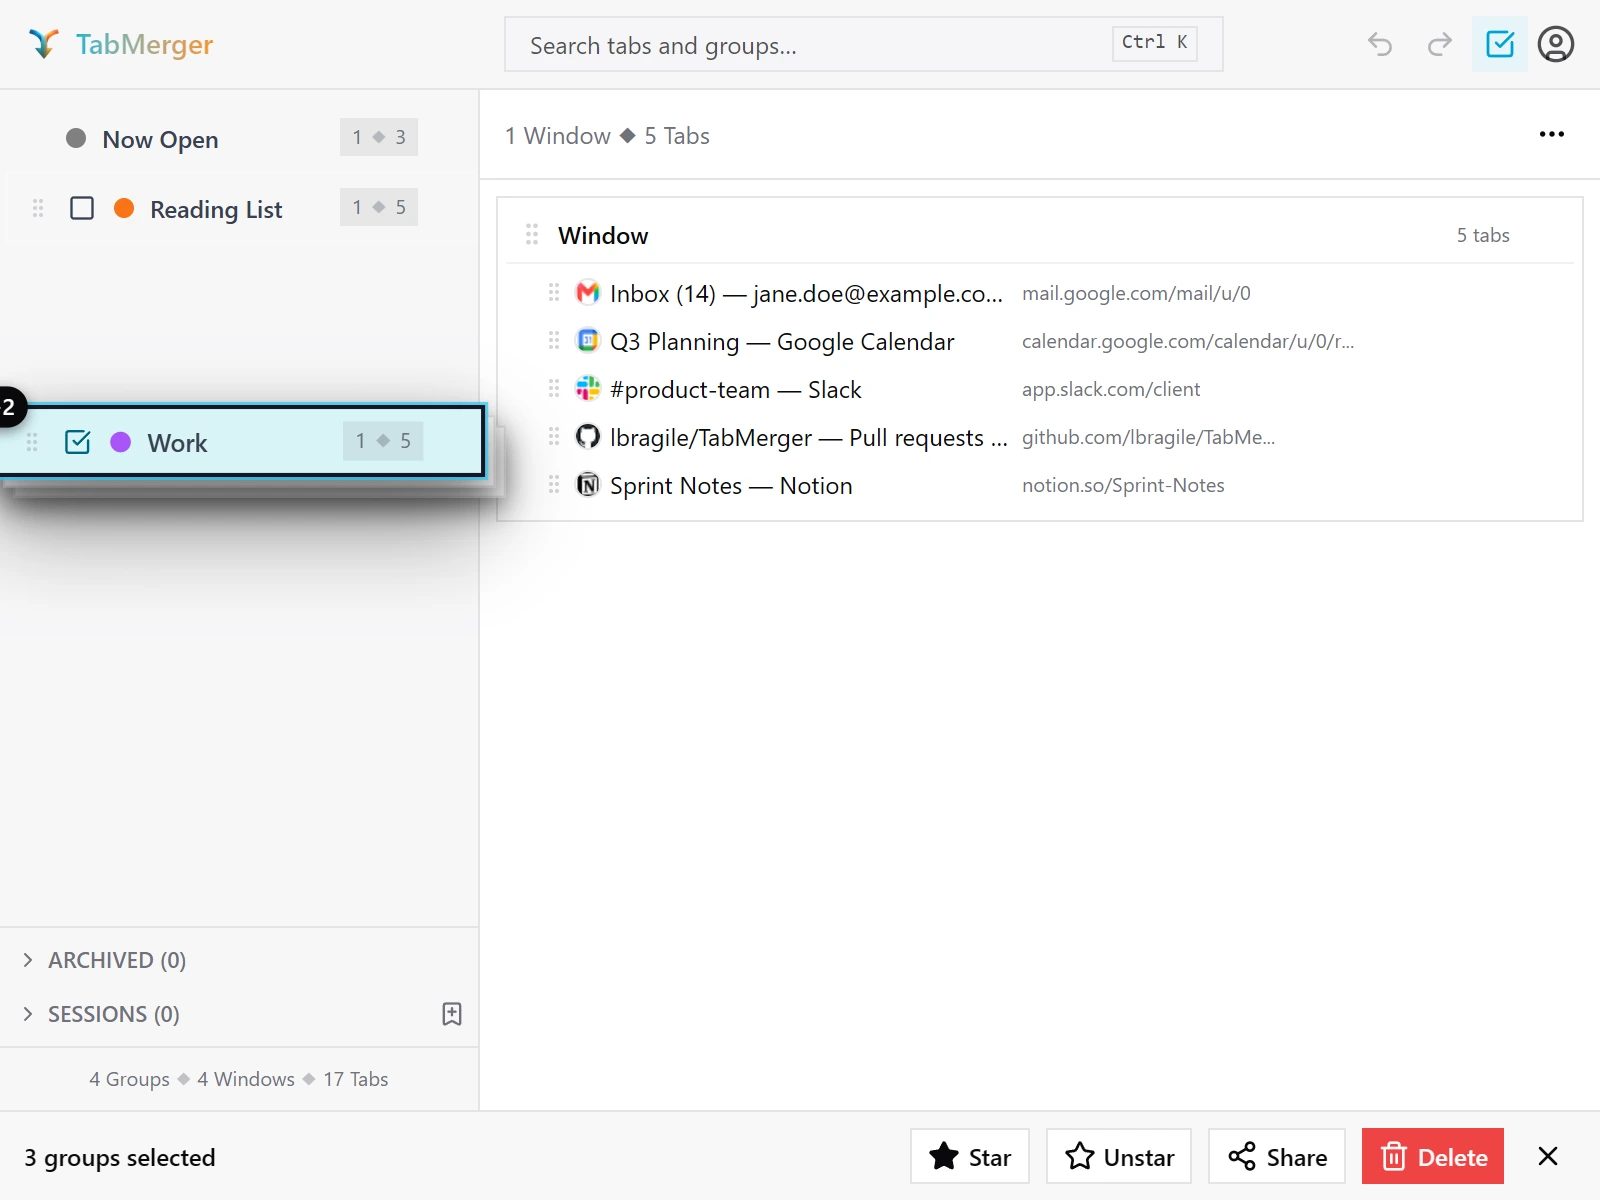Check the Reading List group checkbox

tap(82, 208)
